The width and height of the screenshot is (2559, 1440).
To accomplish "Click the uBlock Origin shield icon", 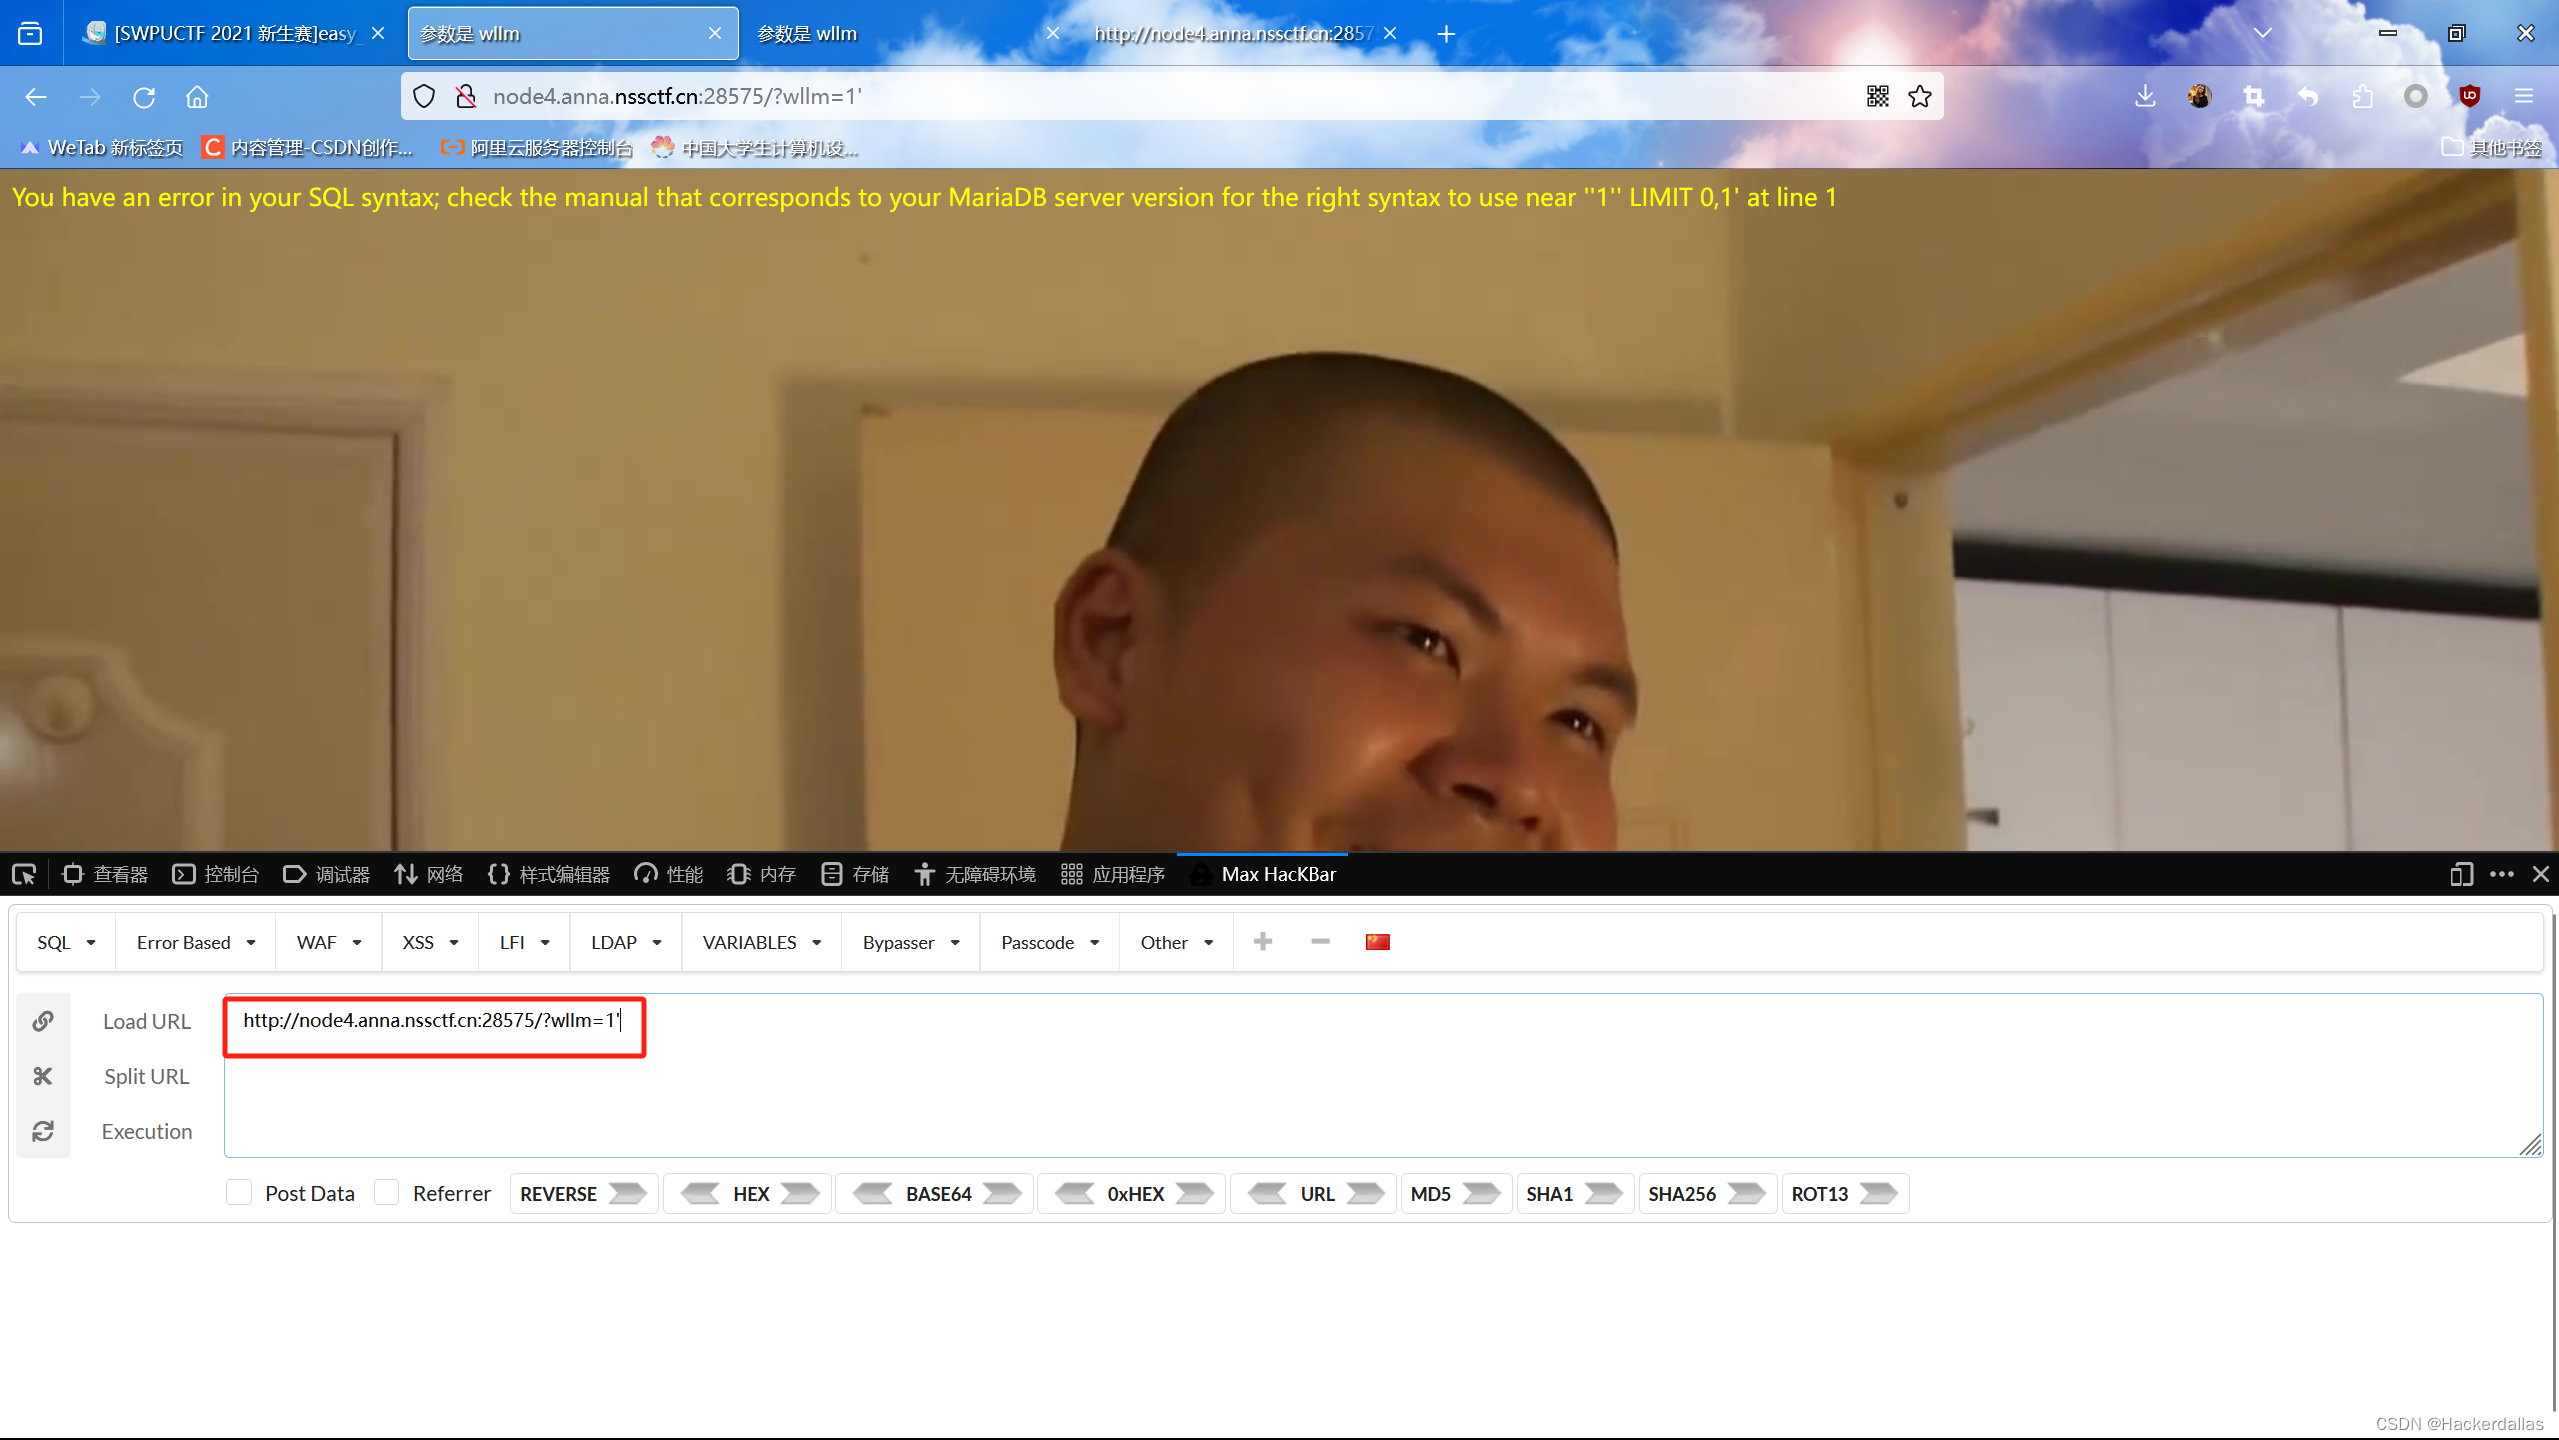I will [2469, 96].
